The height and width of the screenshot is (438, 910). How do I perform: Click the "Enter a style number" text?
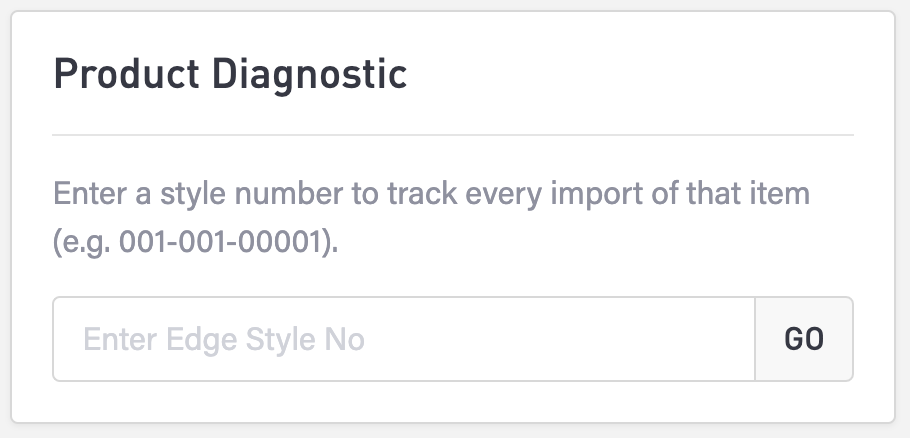190,192
